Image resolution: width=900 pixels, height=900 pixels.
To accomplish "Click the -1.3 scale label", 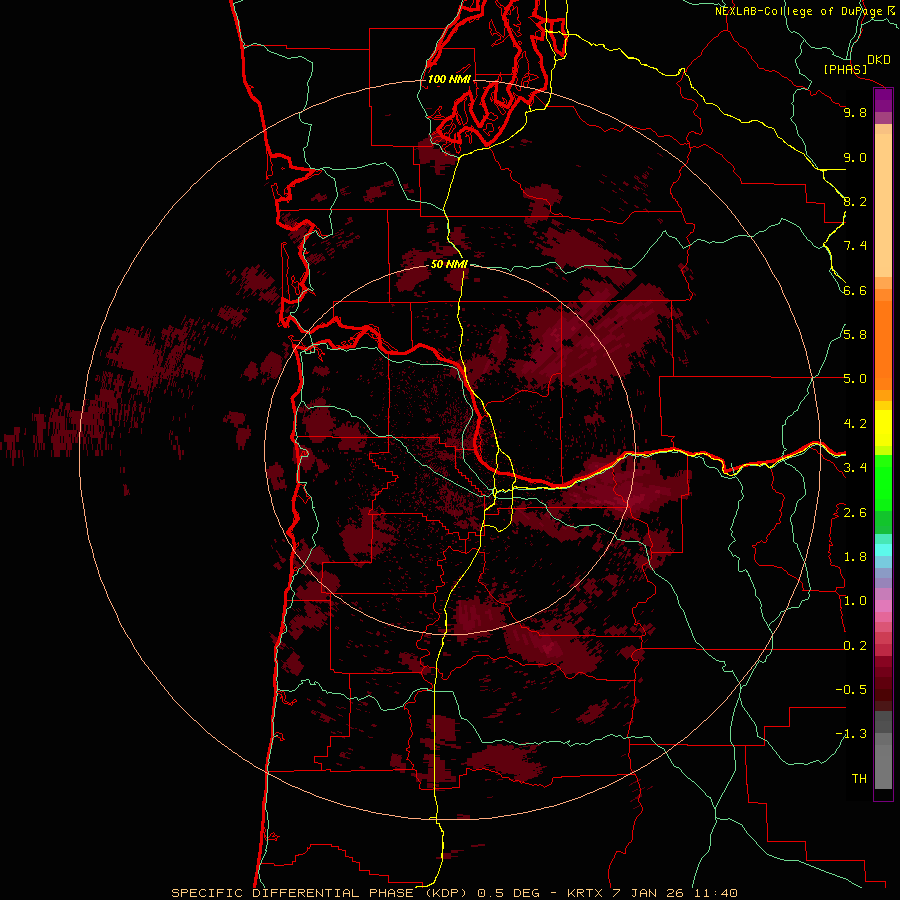I will [851, 734].
